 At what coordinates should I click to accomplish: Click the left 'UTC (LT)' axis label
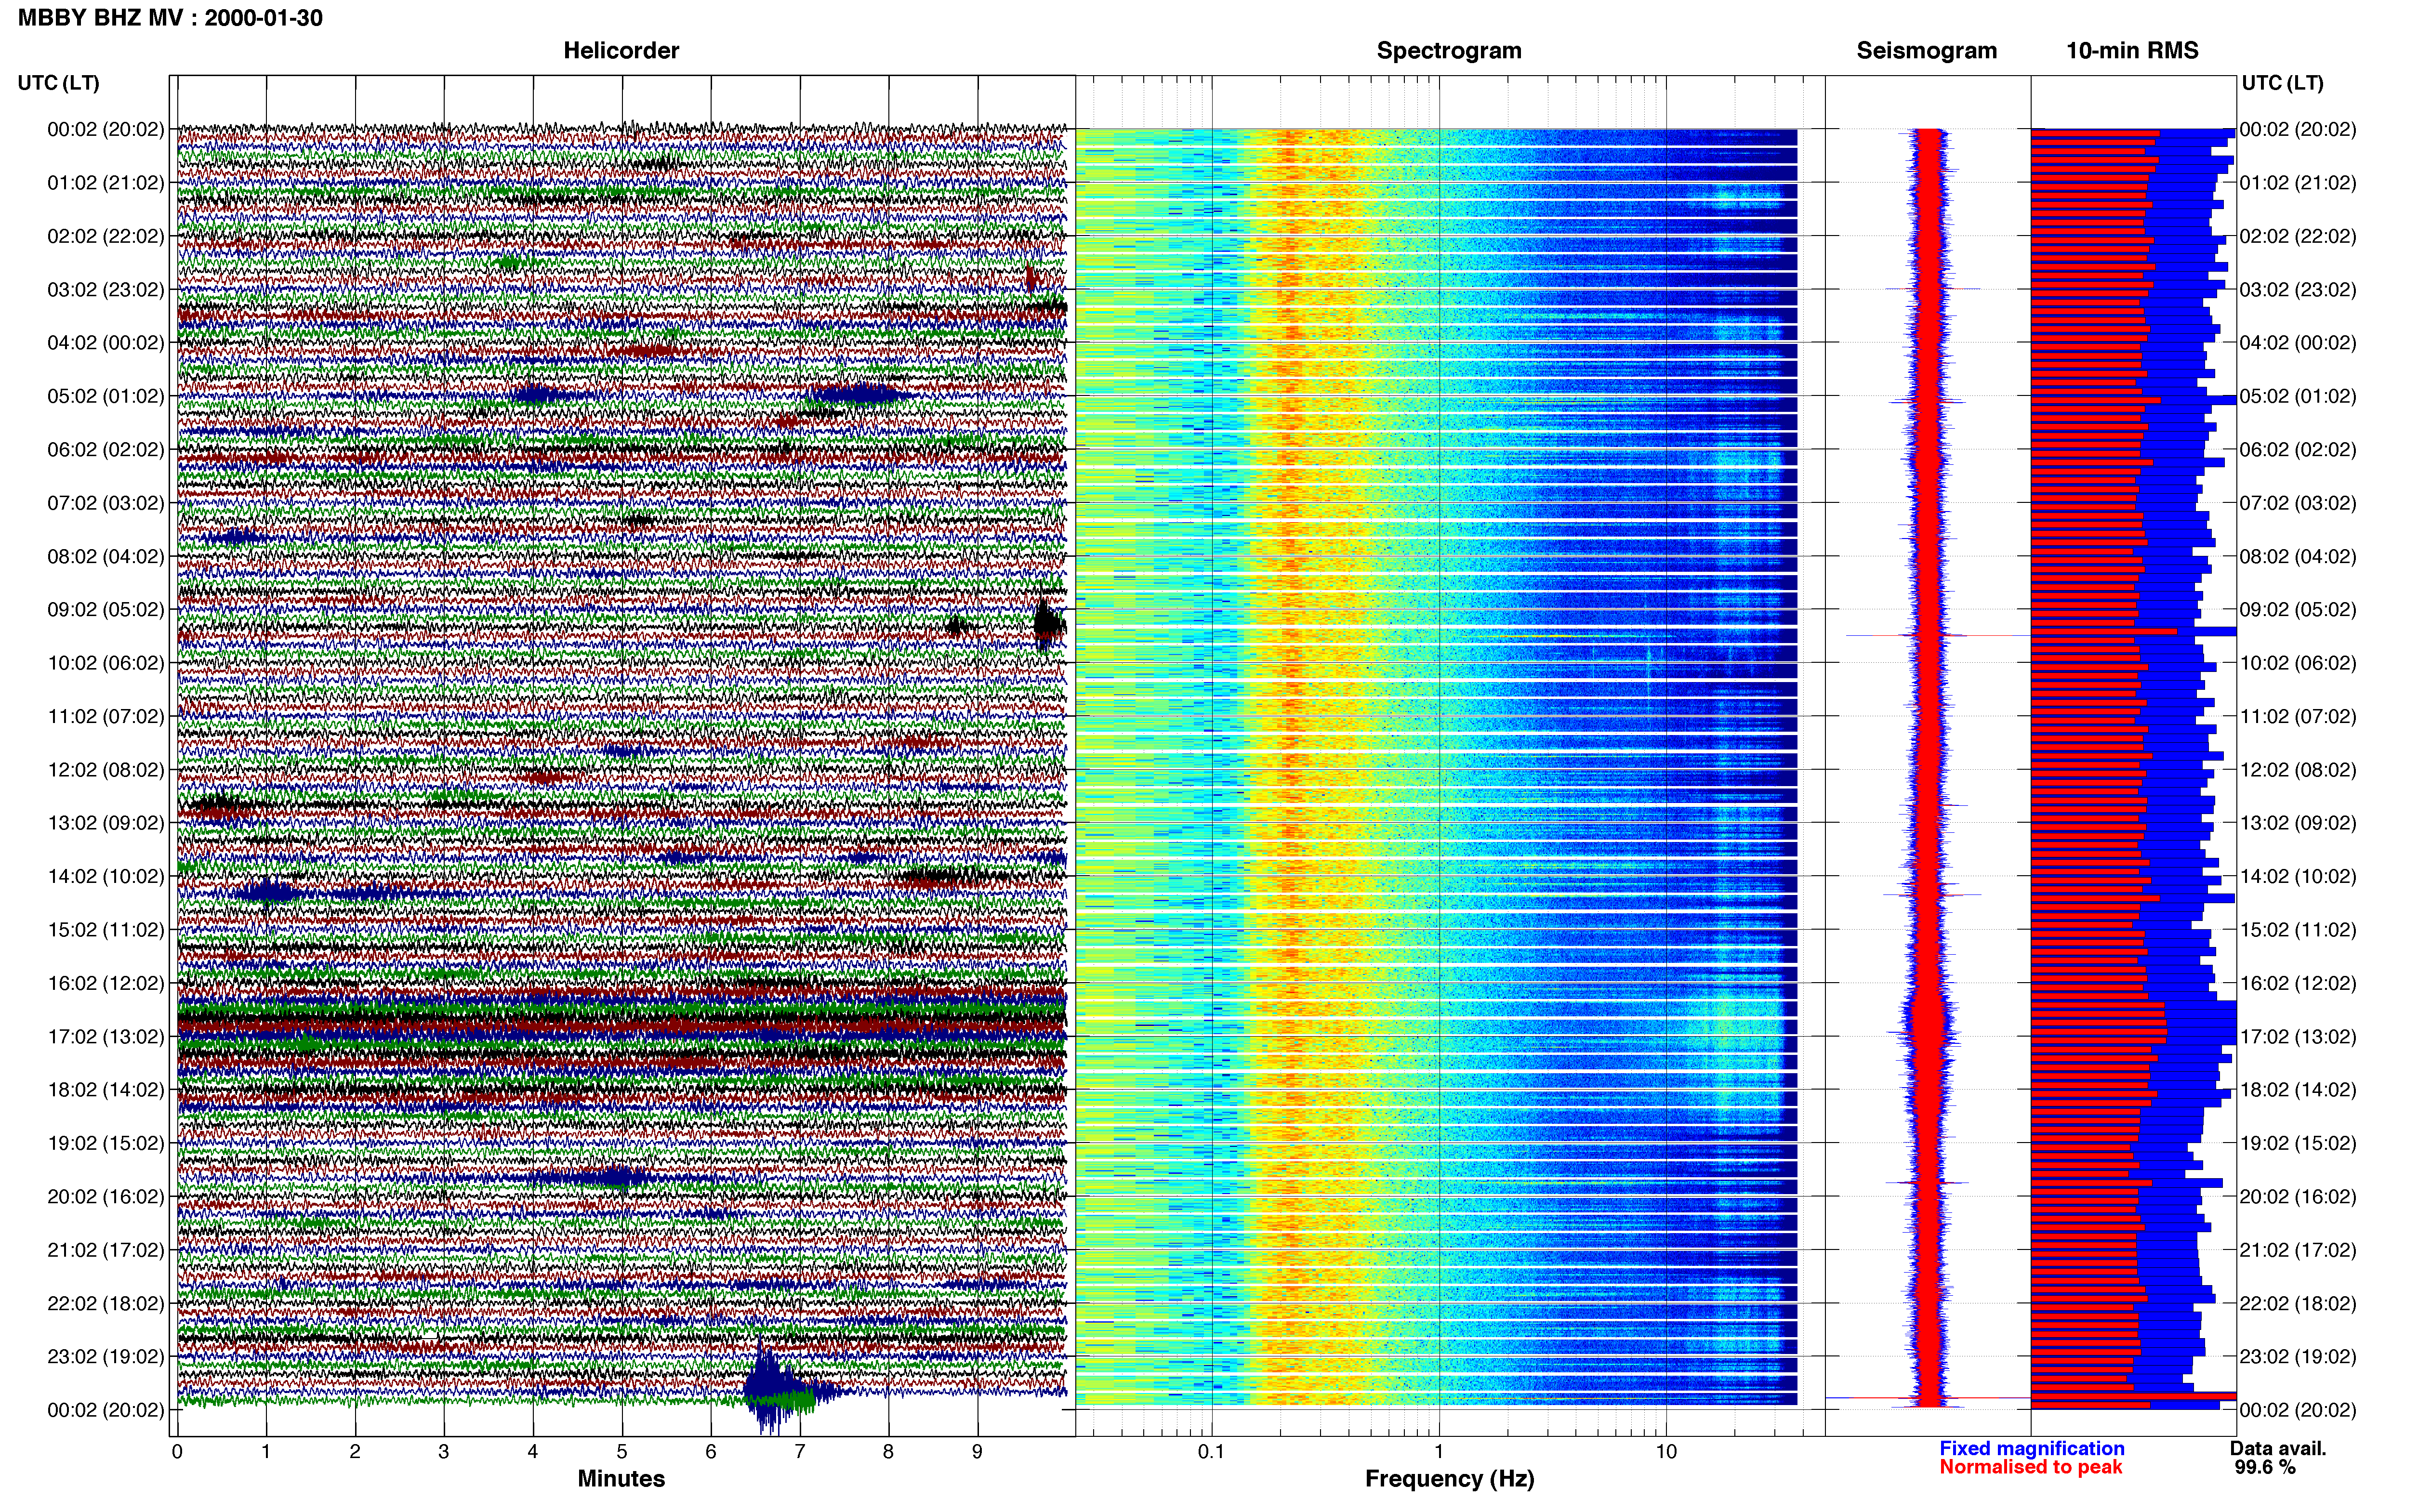click(58, 83)
